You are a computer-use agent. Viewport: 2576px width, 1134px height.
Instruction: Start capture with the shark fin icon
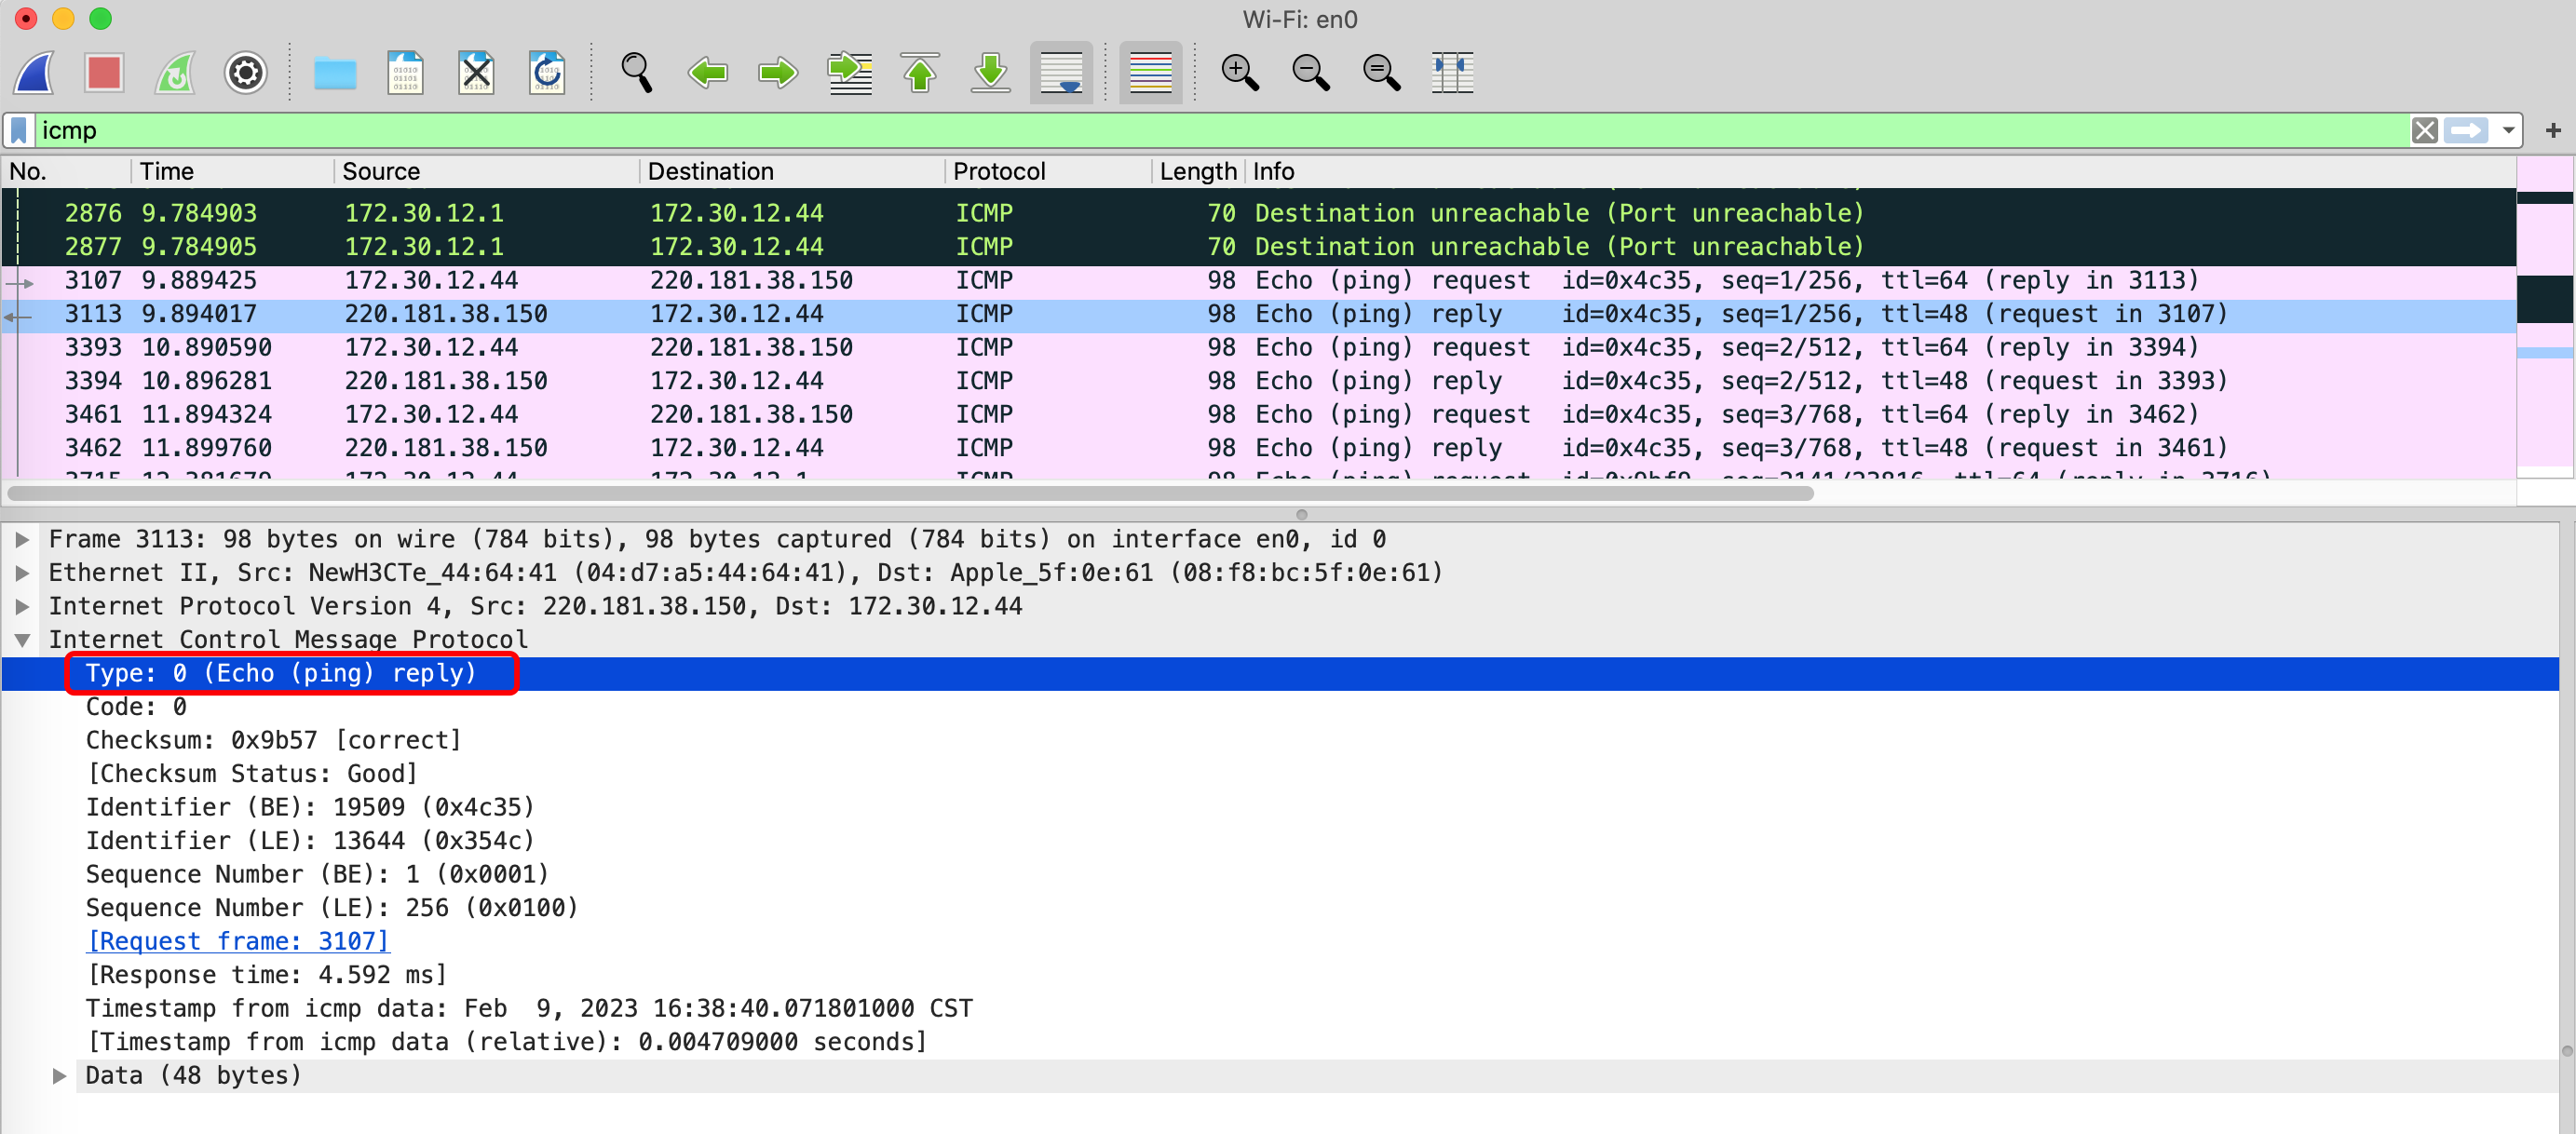(x=34, y=72)
